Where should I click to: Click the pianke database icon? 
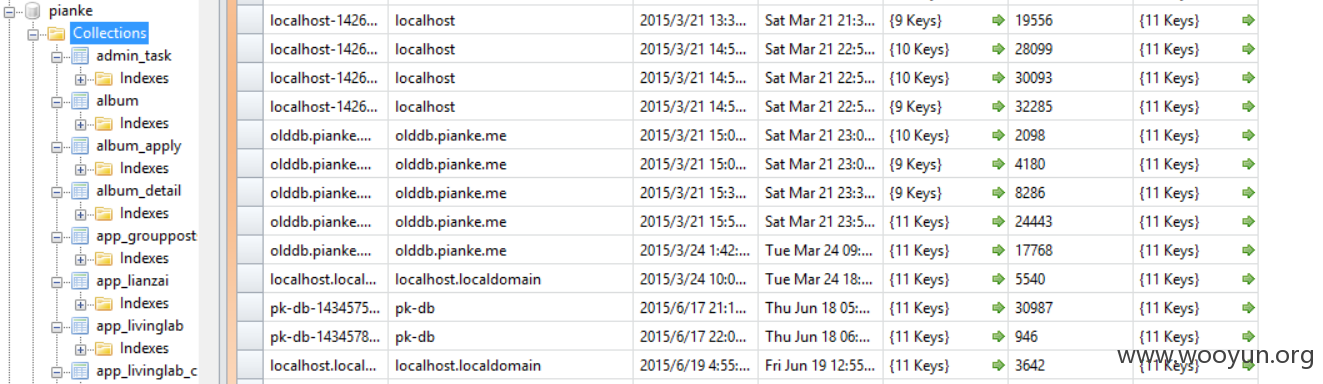[x=32, y=11]
